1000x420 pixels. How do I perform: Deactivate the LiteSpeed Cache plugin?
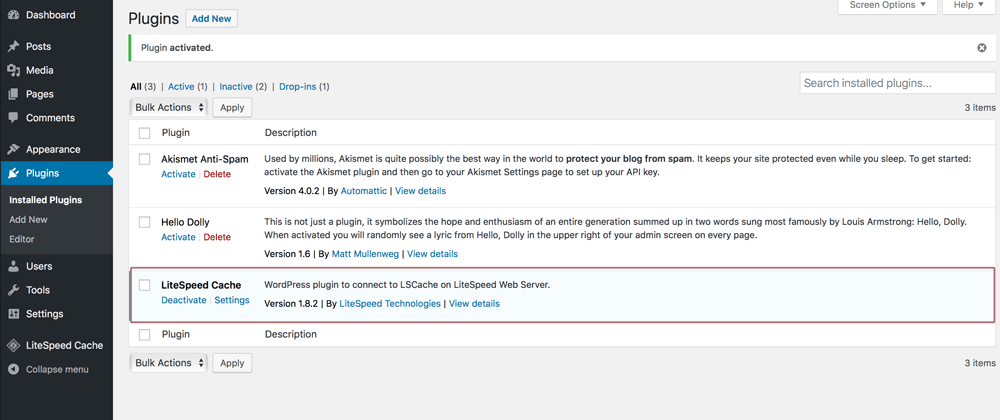pos(184,300)
